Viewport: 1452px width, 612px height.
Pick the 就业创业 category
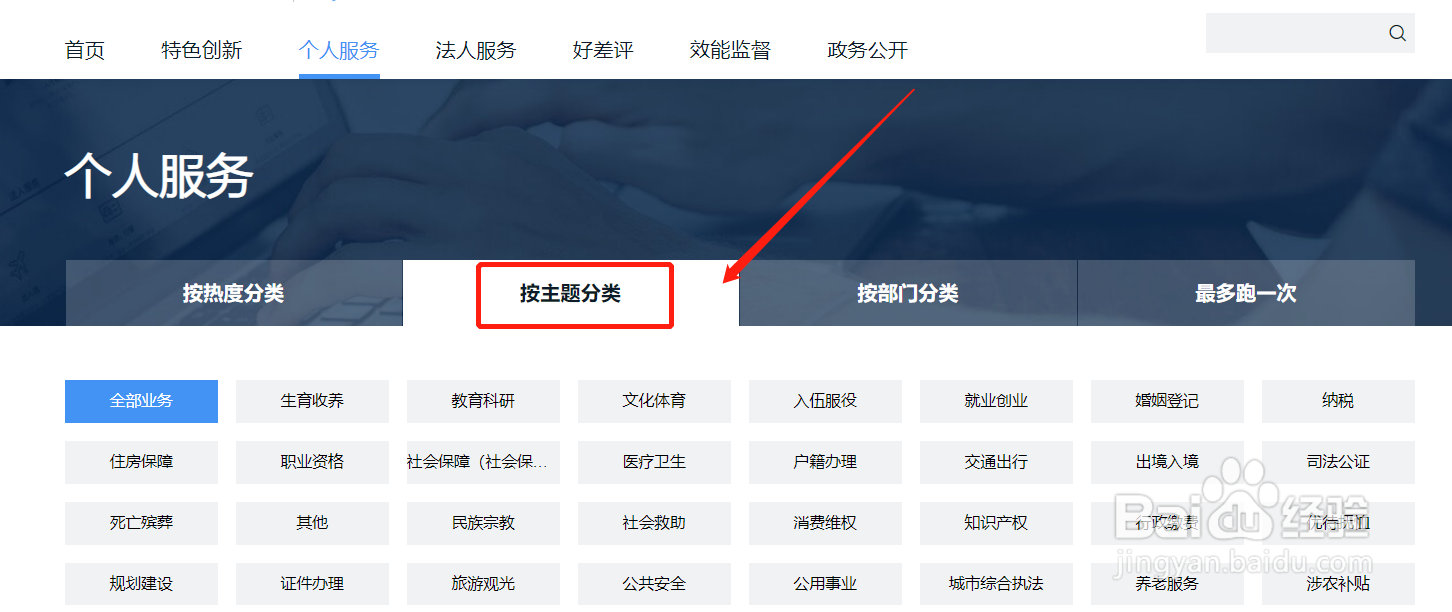coord(996,401)
